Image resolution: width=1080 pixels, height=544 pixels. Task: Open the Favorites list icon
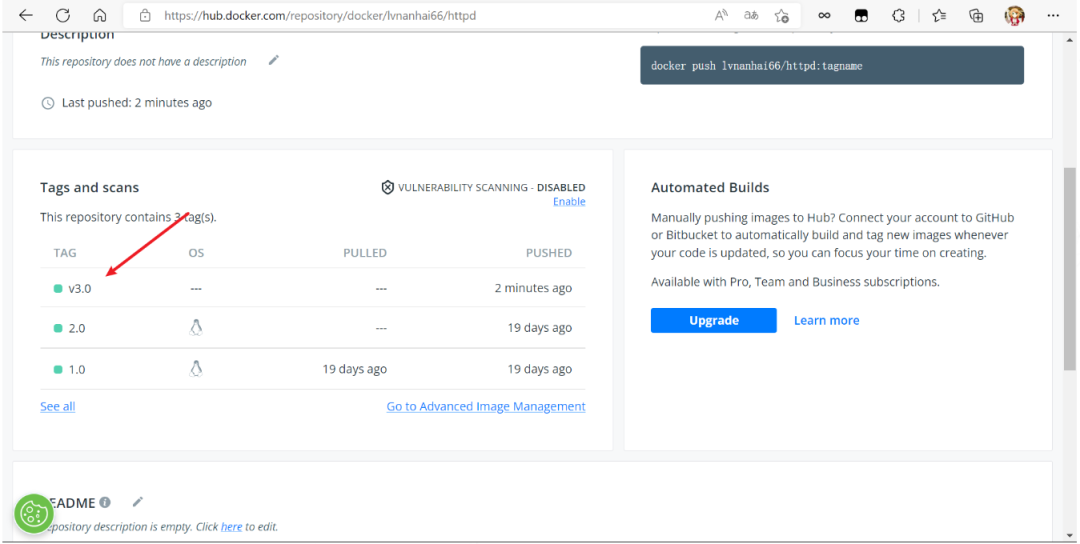939,15
